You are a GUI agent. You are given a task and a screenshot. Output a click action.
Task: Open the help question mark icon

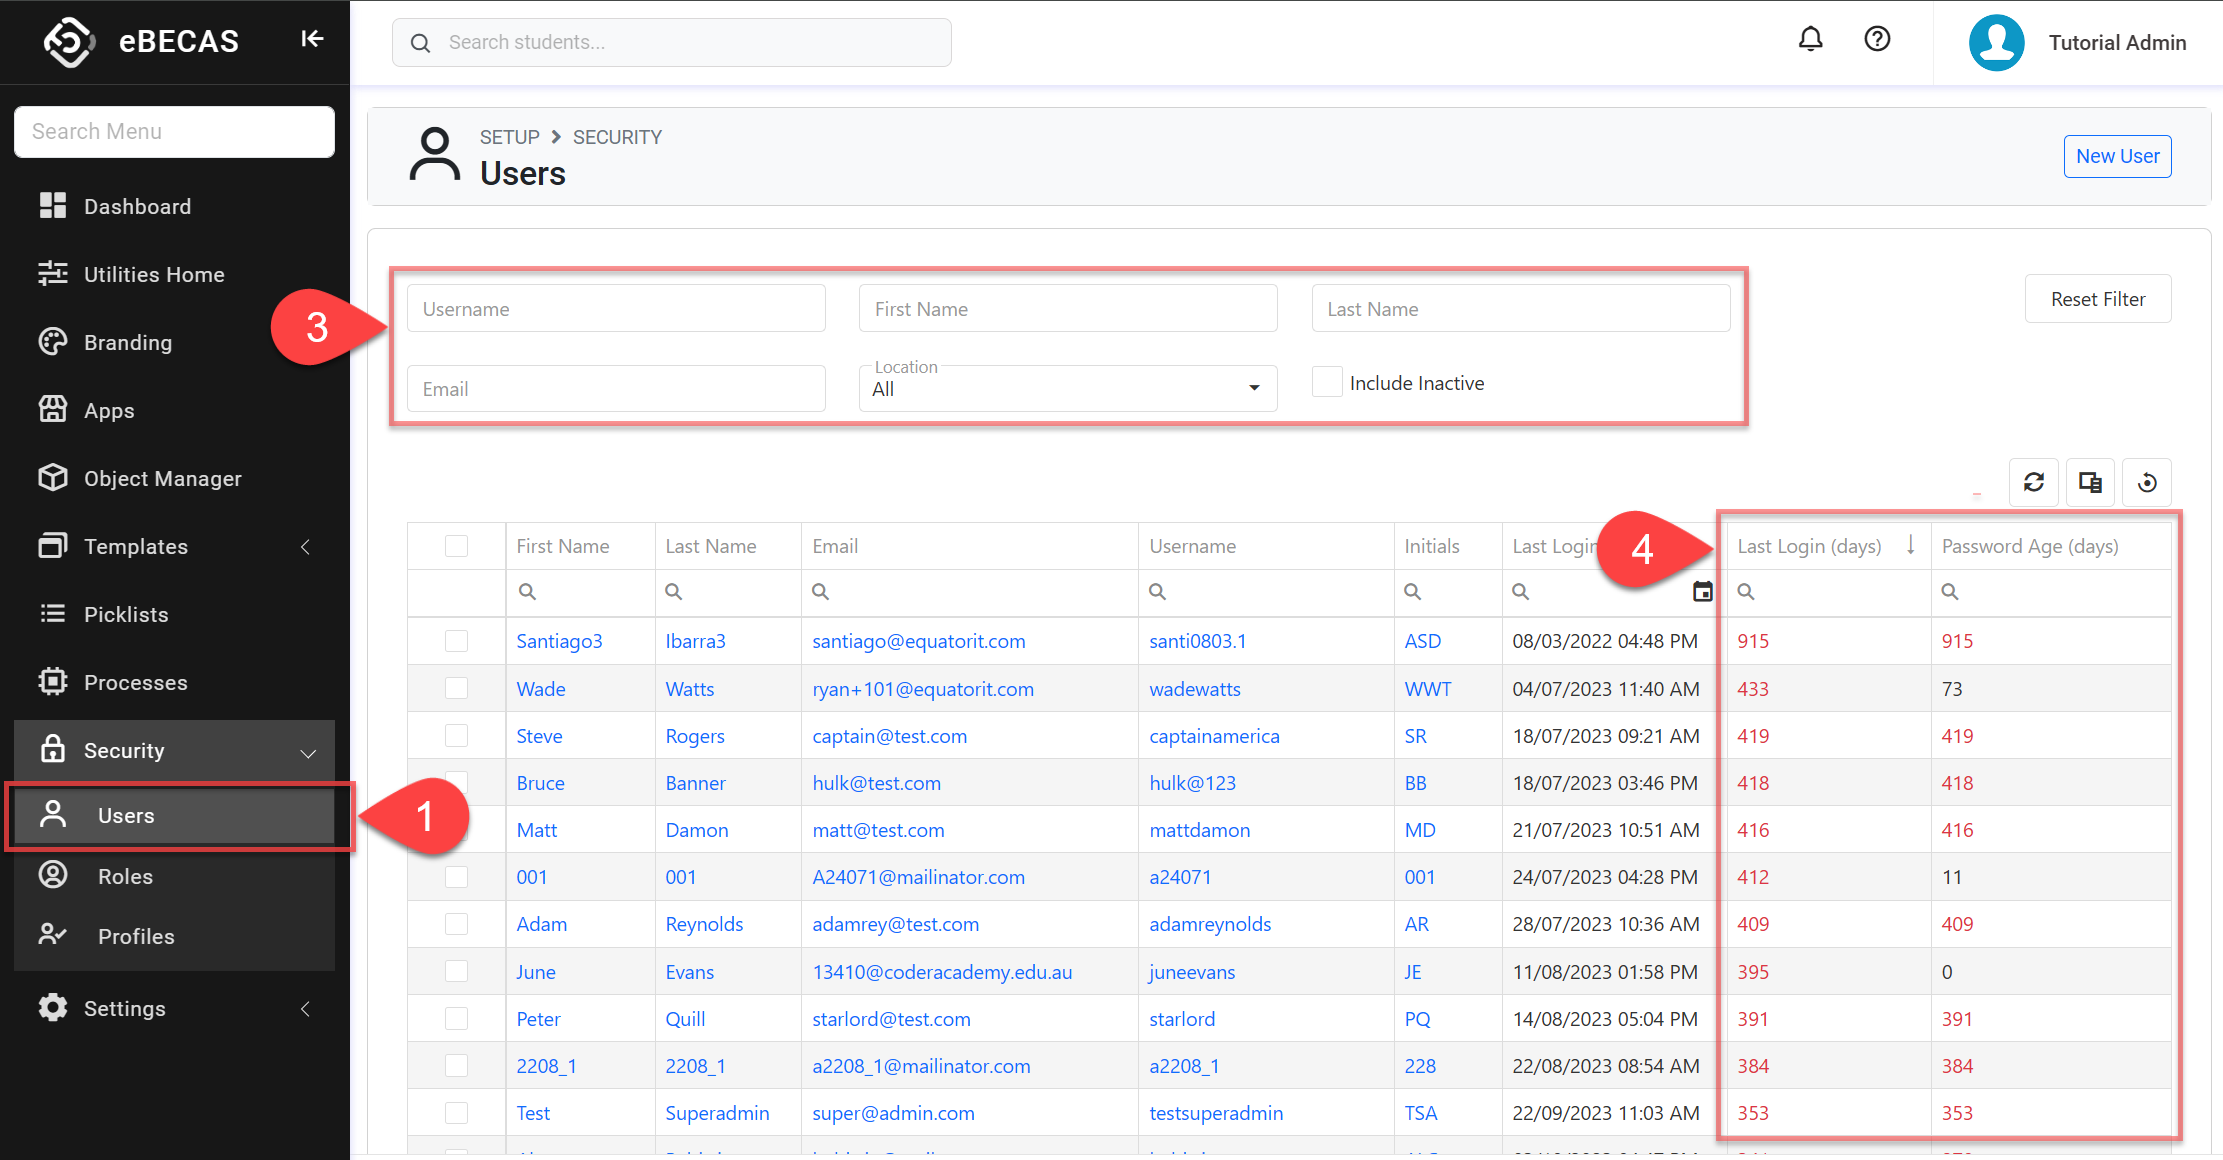pyautogui.click(x=1877, y=40)
